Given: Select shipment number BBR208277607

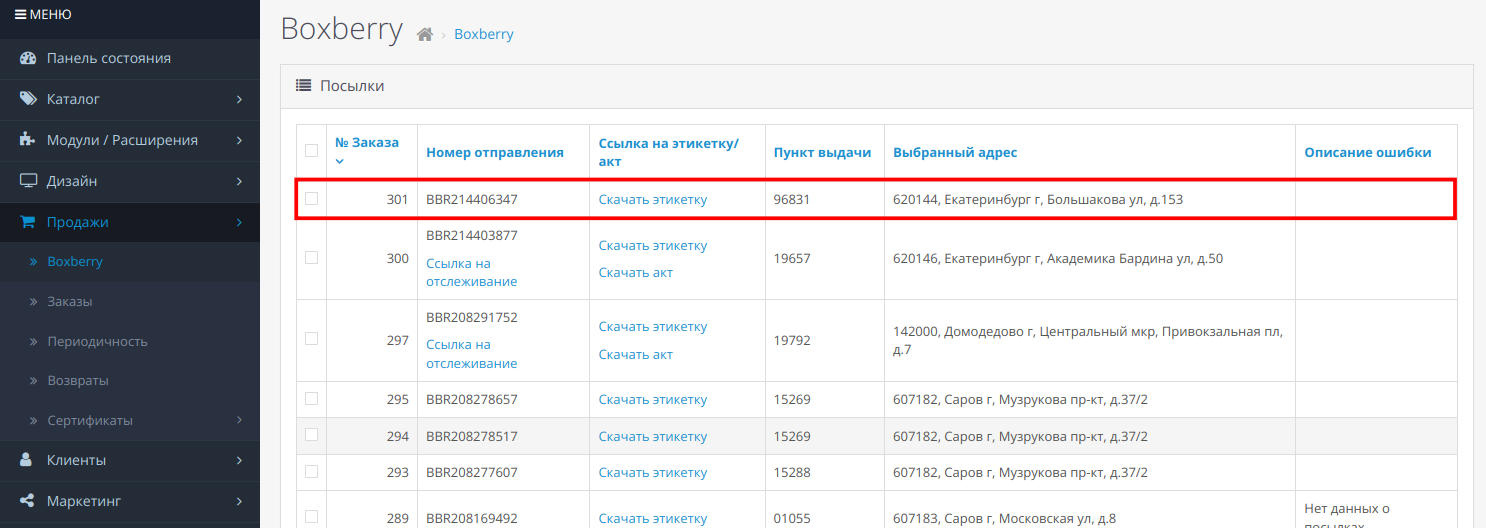Looking at the screenshot, I should [x=472, y=472].
